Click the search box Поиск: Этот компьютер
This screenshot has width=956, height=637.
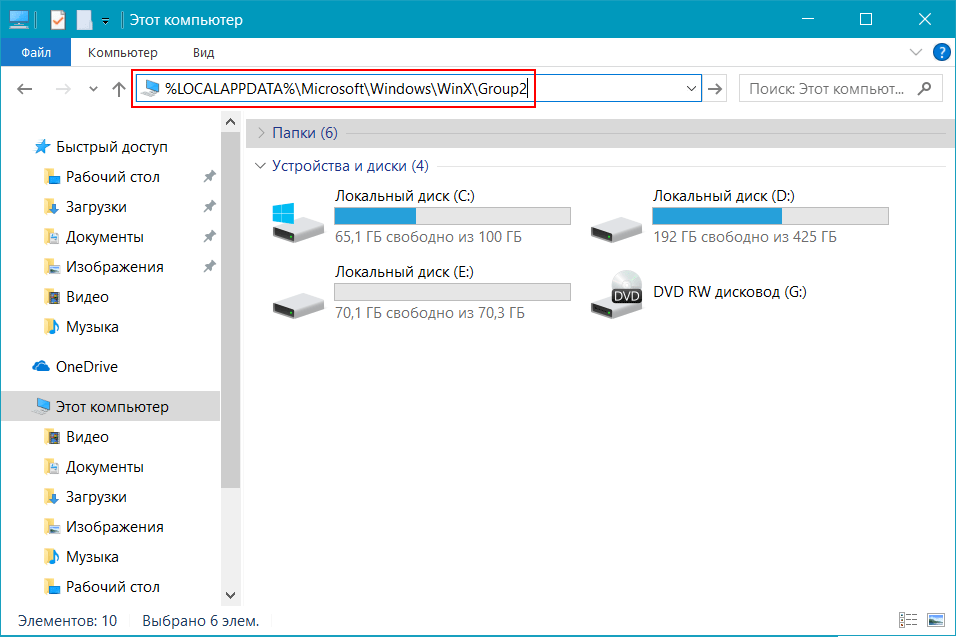(840, 89)
